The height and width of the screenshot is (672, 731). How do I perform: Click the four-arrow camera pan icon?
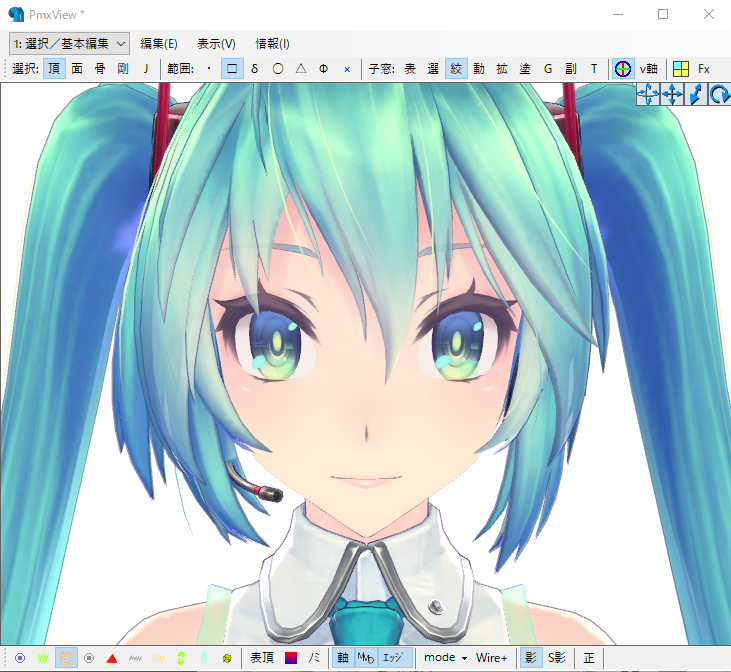click(672, 94)
